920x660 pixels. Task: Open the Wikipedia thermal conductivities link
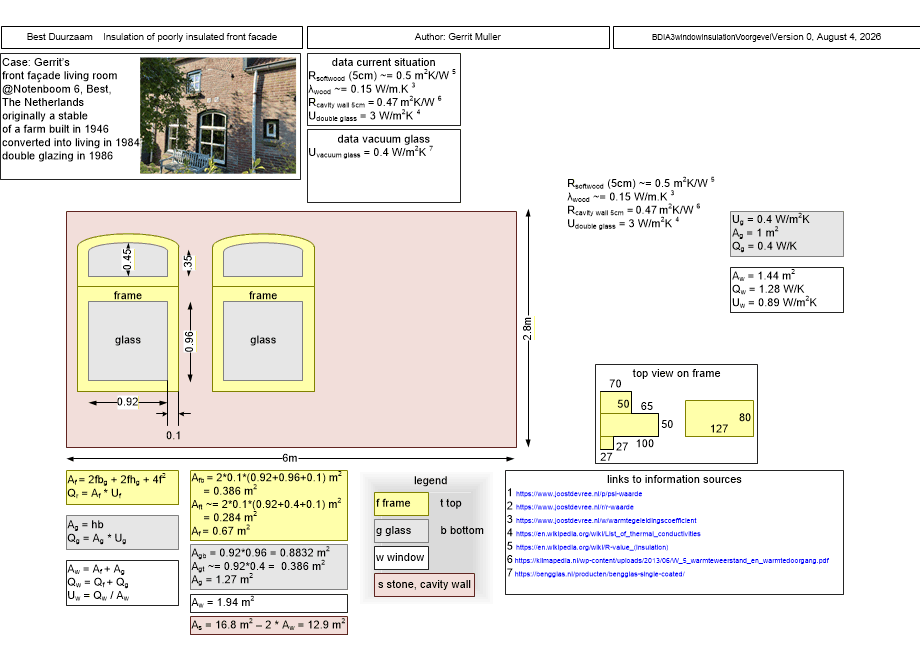click(608, 534)
